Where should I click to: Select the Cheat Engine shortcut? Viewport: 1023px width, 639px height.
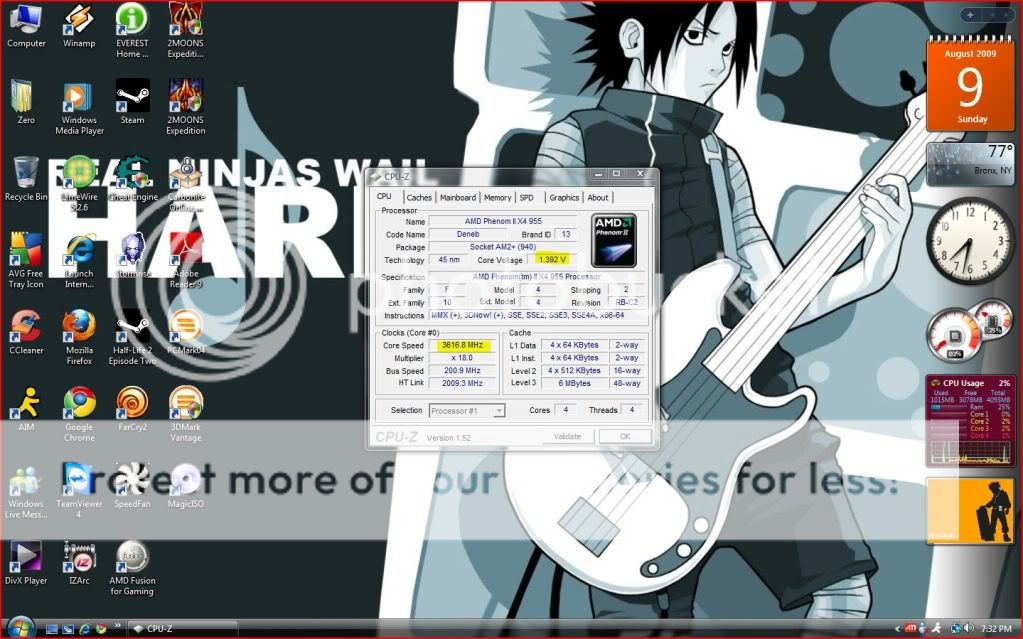[x=132, y=179]
